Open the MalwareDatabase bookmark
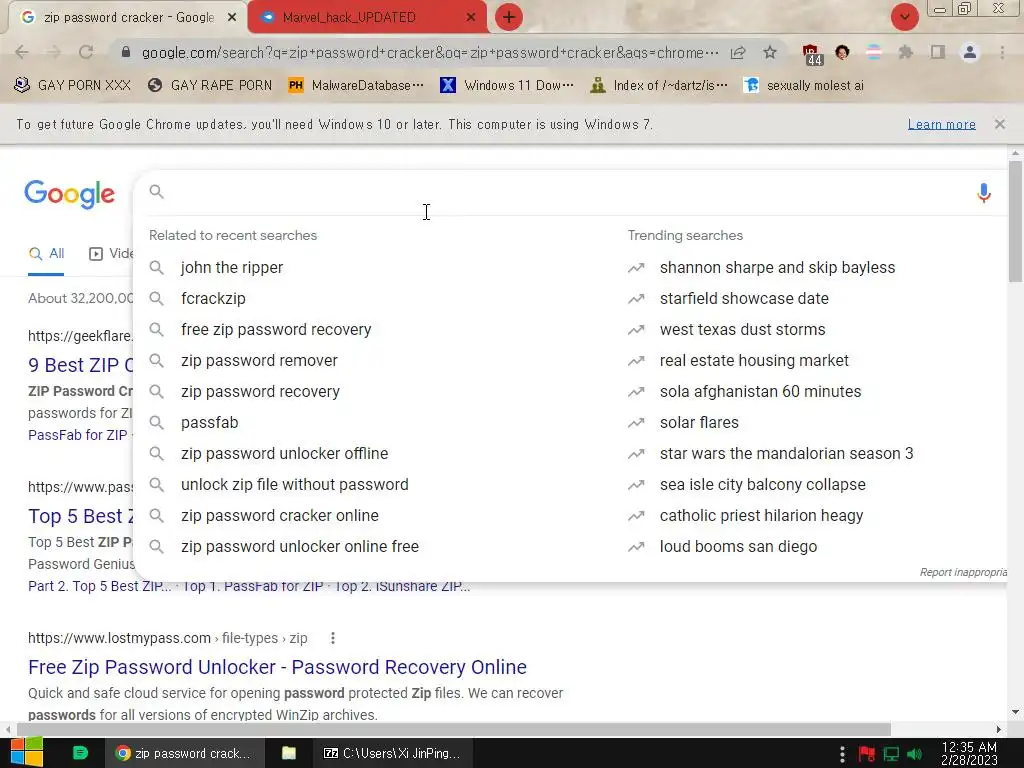Viewport: 1024px width, 768px height. (x=356, y=86)
